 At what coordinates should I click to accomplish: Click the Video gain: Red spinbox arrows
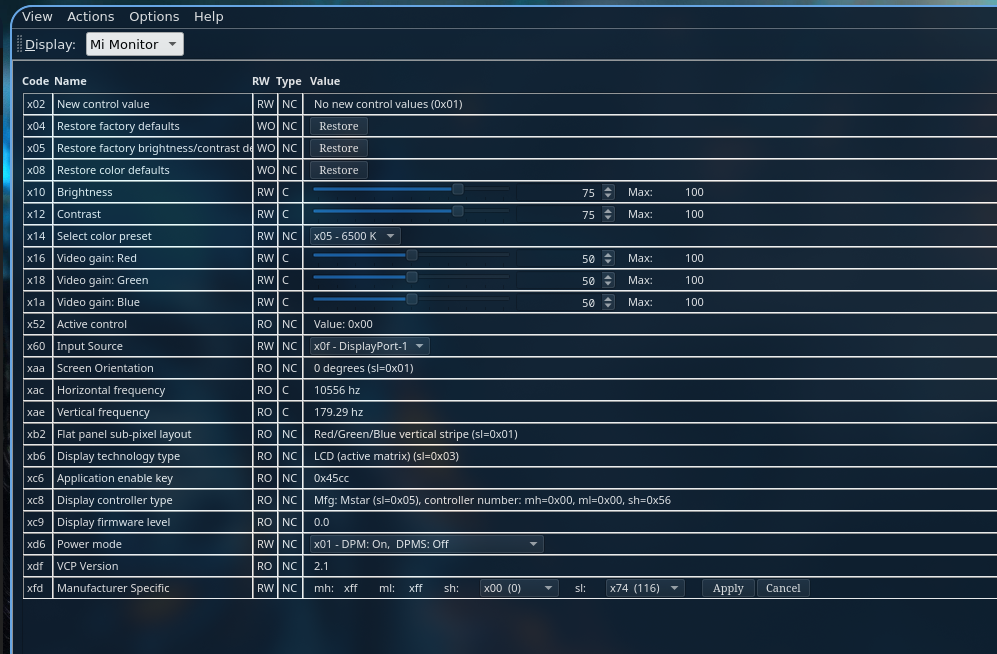(609, 258)
